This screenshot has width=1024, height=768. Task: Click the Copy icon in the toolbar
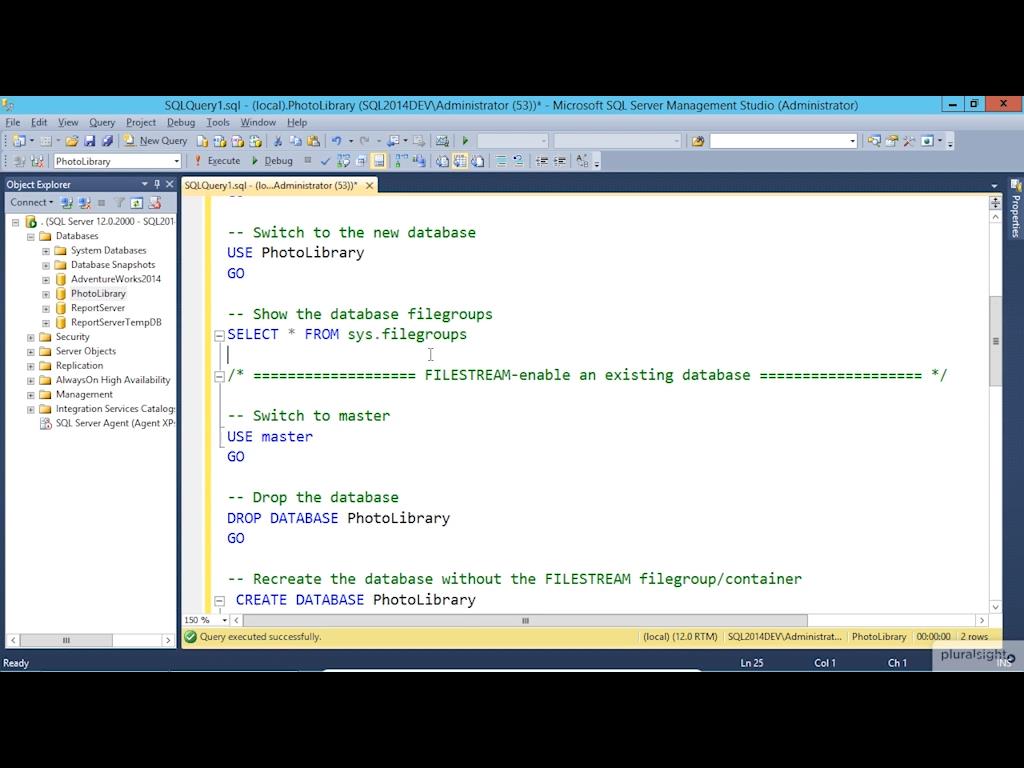(296, 141)
